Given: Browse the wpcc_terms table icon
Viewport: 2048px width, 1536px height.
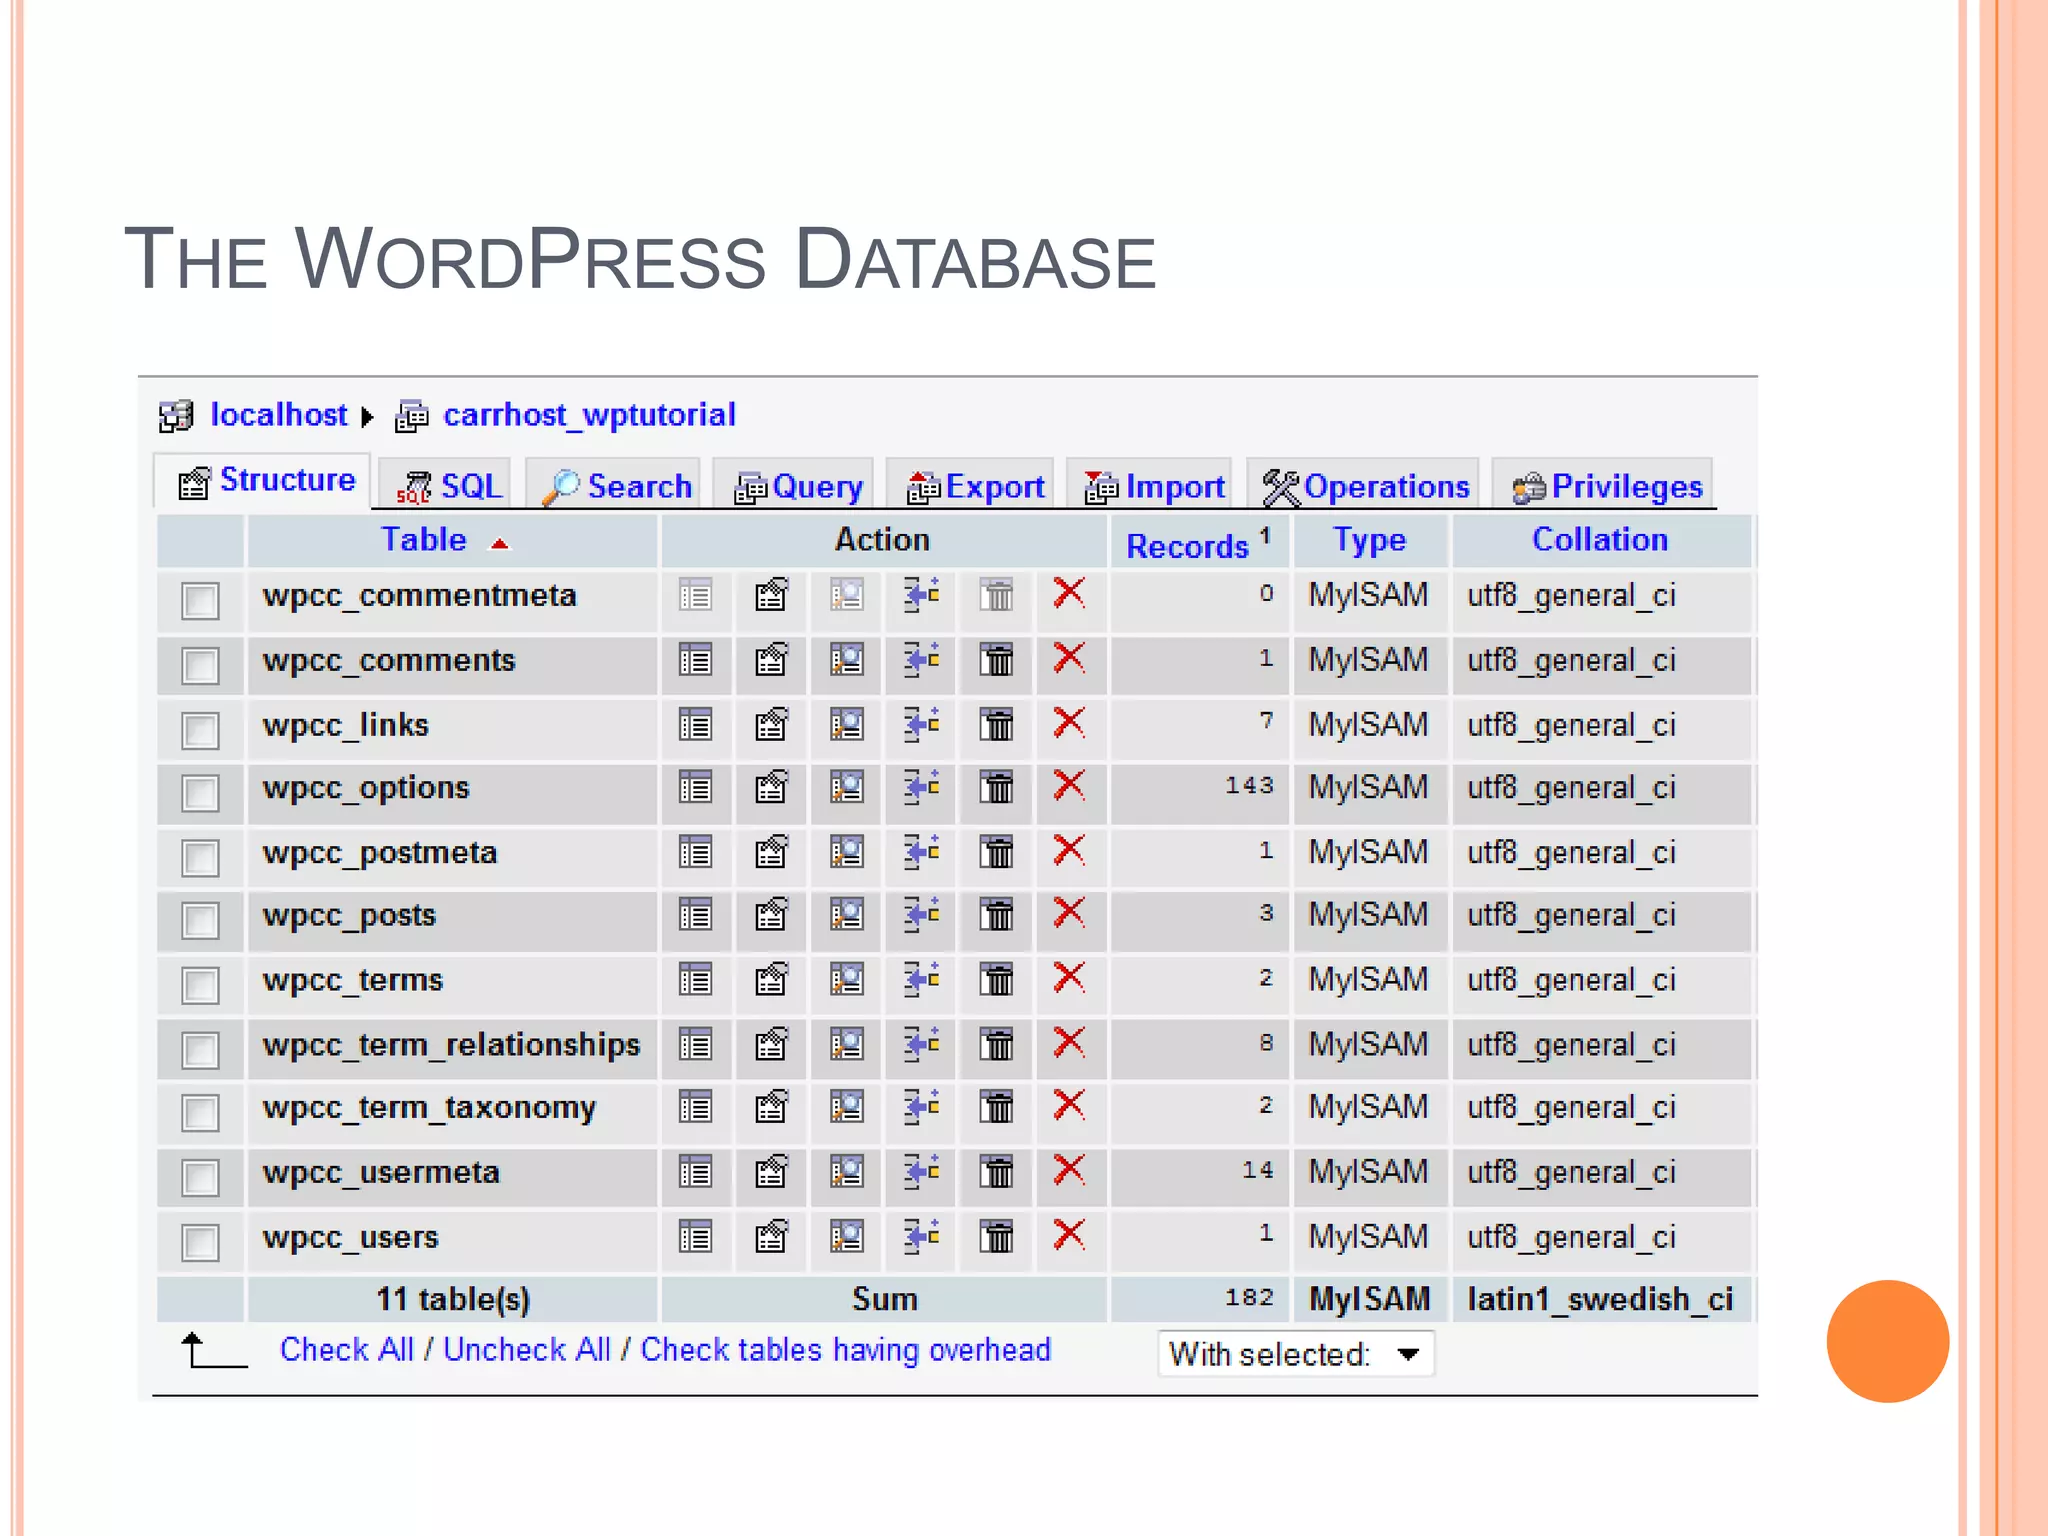Looking at the screenshot, I should click(695, 979).
